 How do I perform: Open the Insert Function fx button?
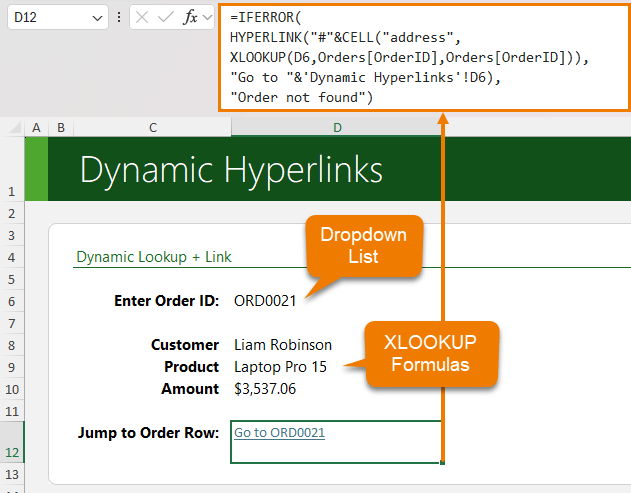point(190,17)
